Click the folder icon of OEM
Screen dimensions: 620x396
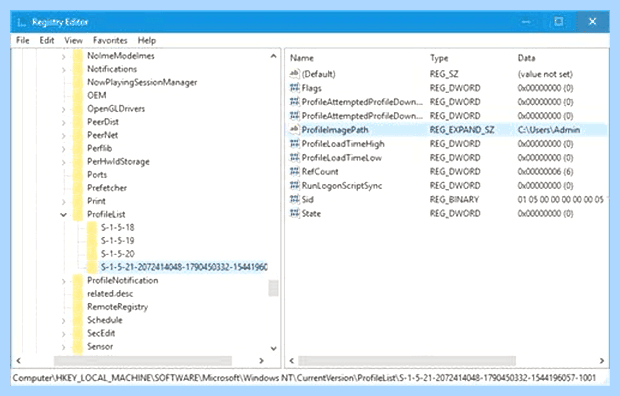[x=78, y=95]
